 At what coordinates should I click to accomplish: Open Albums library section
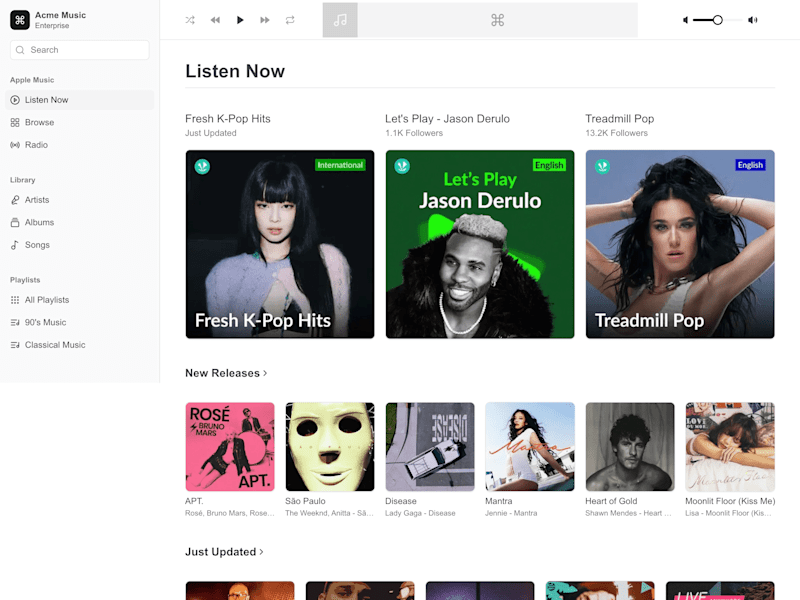80,222
